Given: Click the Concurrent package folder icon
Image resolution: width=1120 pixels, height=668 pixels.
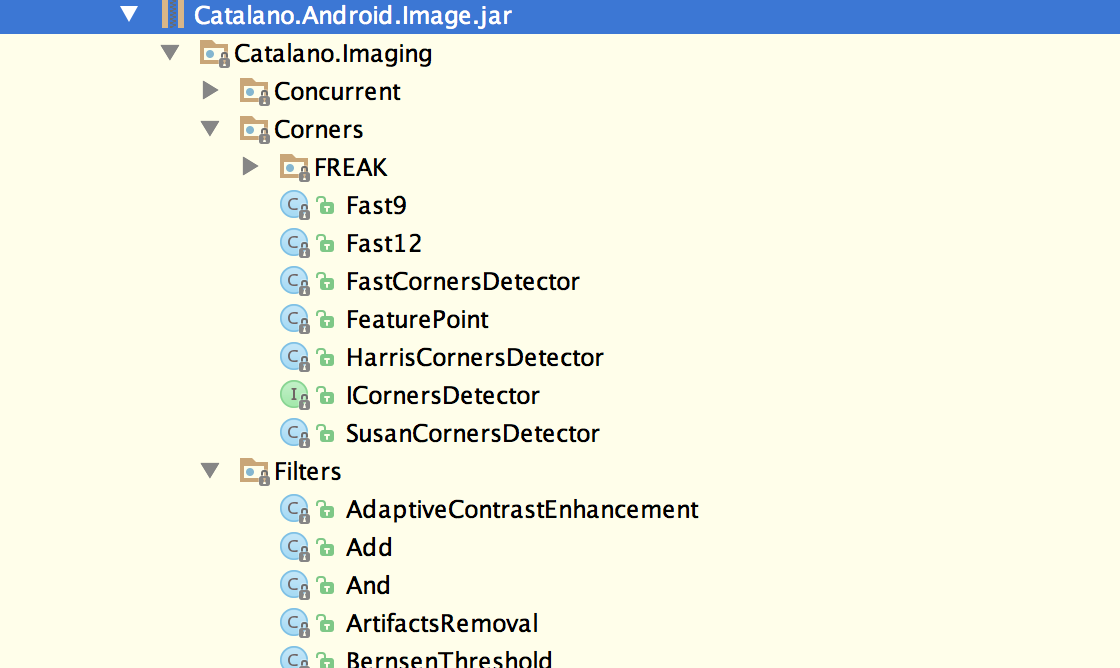Looking at the screenshot, I should tap(254, 92).
